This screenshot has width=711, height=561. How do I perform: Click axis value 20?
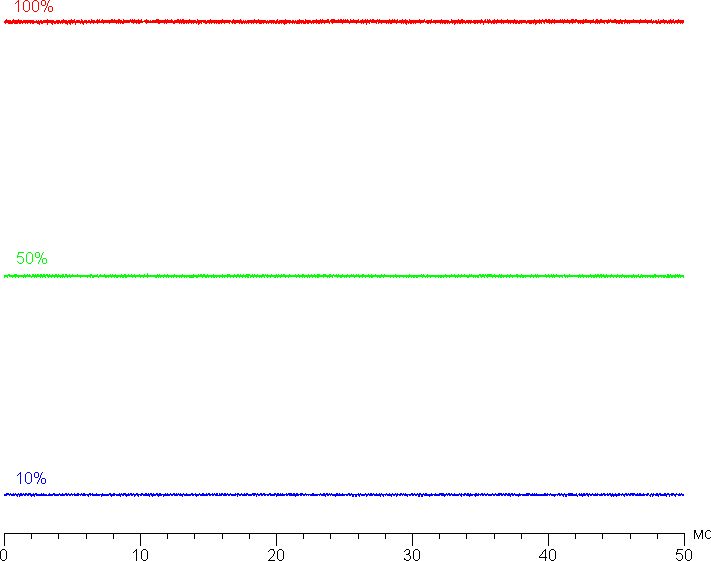click(276, 555)
